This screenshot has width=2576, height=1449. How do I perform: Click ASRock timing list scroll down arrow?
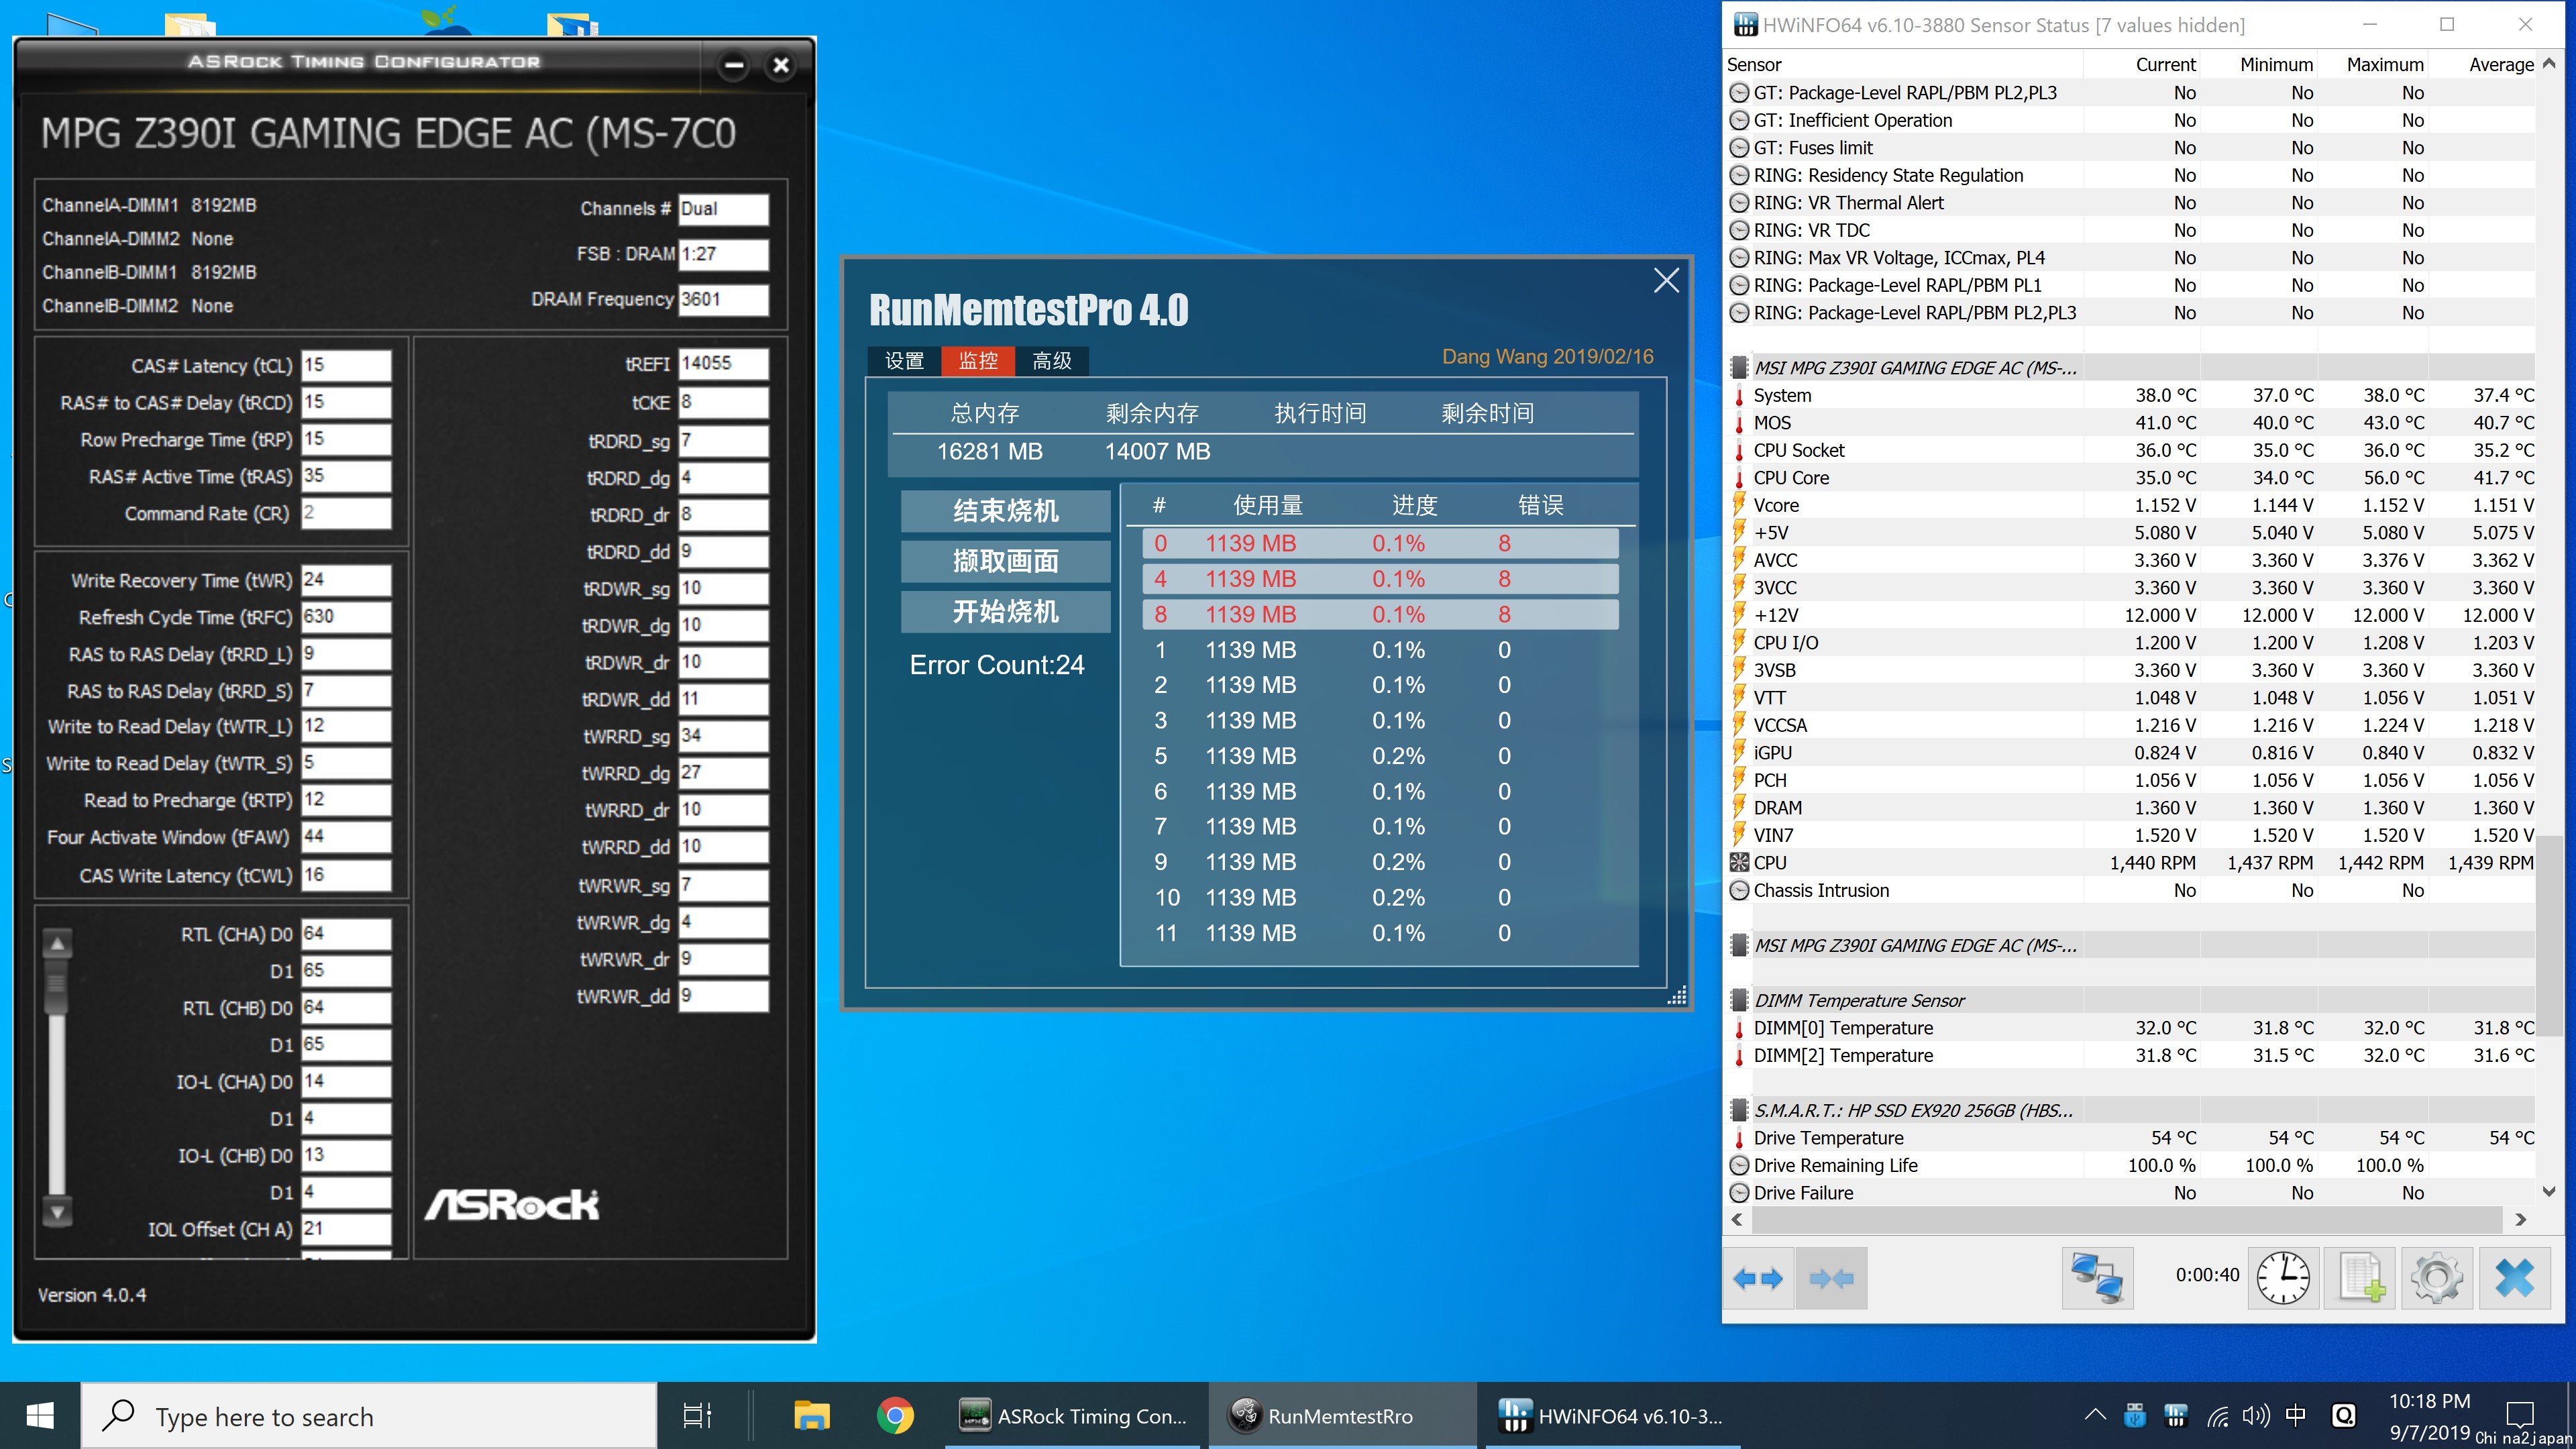pos(57,1212)
